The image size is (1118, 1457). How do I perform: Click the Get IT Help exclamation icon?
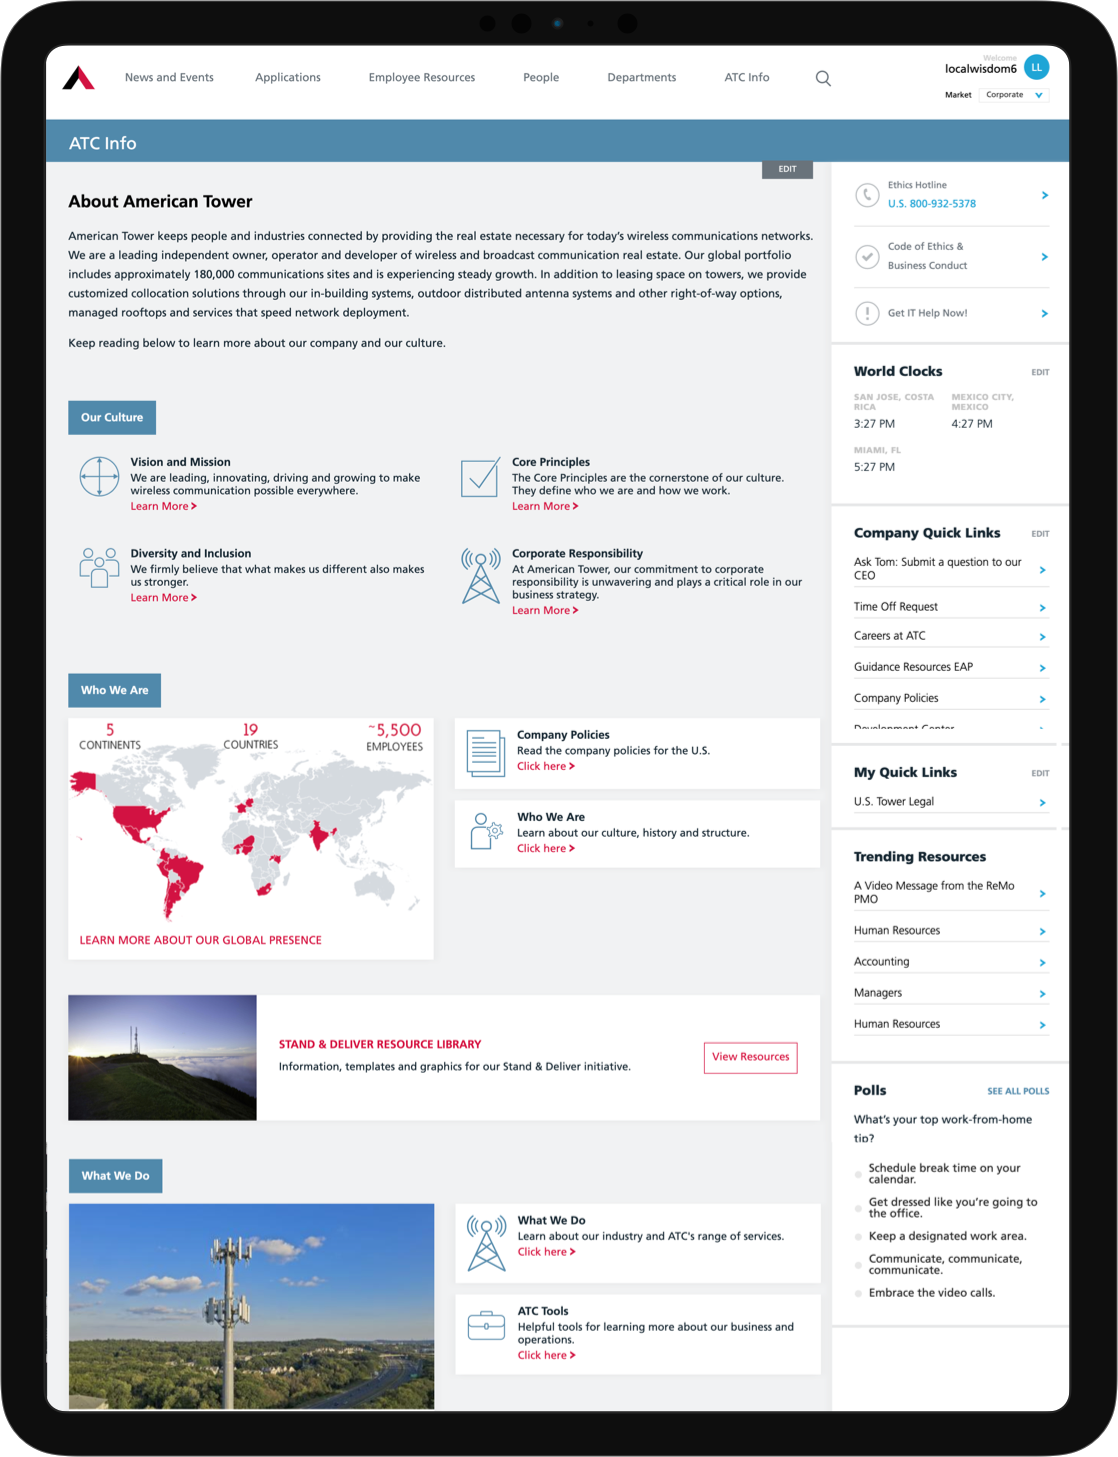[867, 314]
